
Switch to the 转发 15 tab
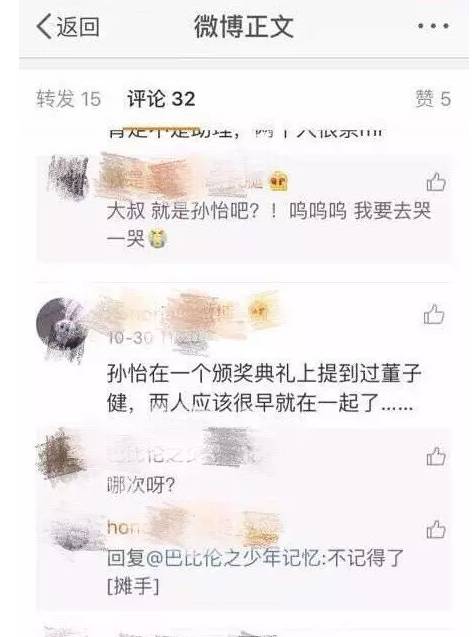(x=68, y=99)
